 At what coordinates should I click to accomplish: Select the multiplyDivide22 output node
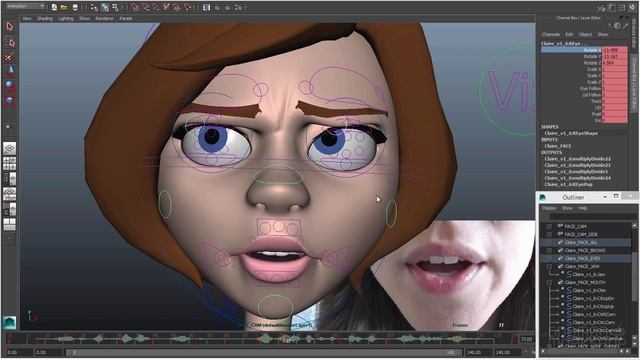578,159
